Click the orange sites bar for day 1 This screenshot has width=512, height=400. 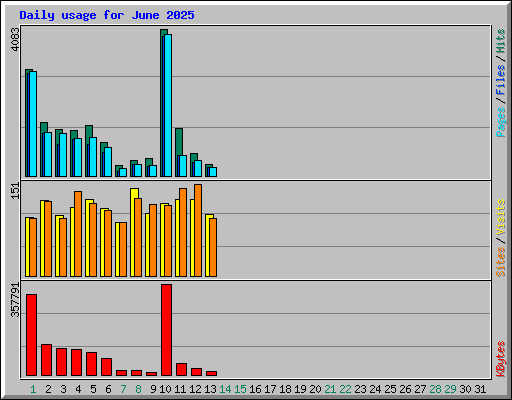(33, 247)
